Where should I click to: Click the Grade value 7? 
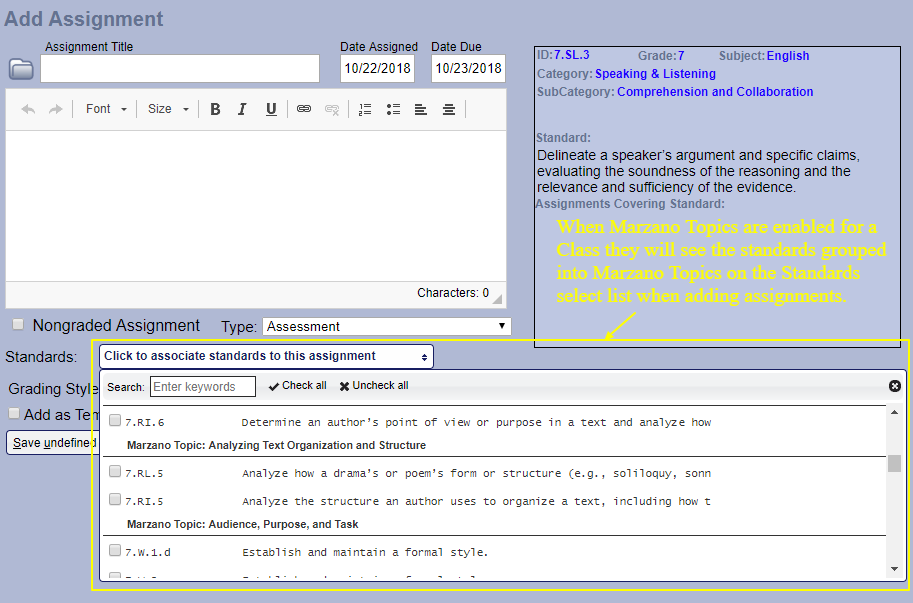tap(681, 56)
